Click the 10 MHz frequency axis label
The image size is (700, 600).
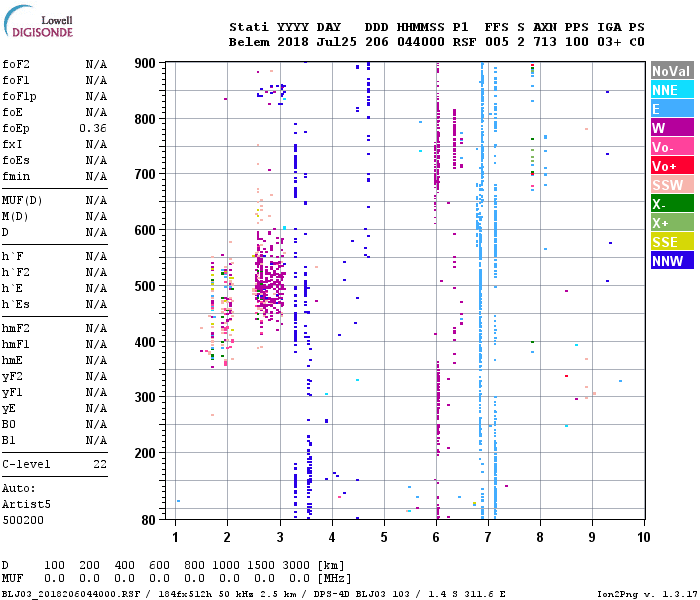pyautogui.click(x=643, y=538)
